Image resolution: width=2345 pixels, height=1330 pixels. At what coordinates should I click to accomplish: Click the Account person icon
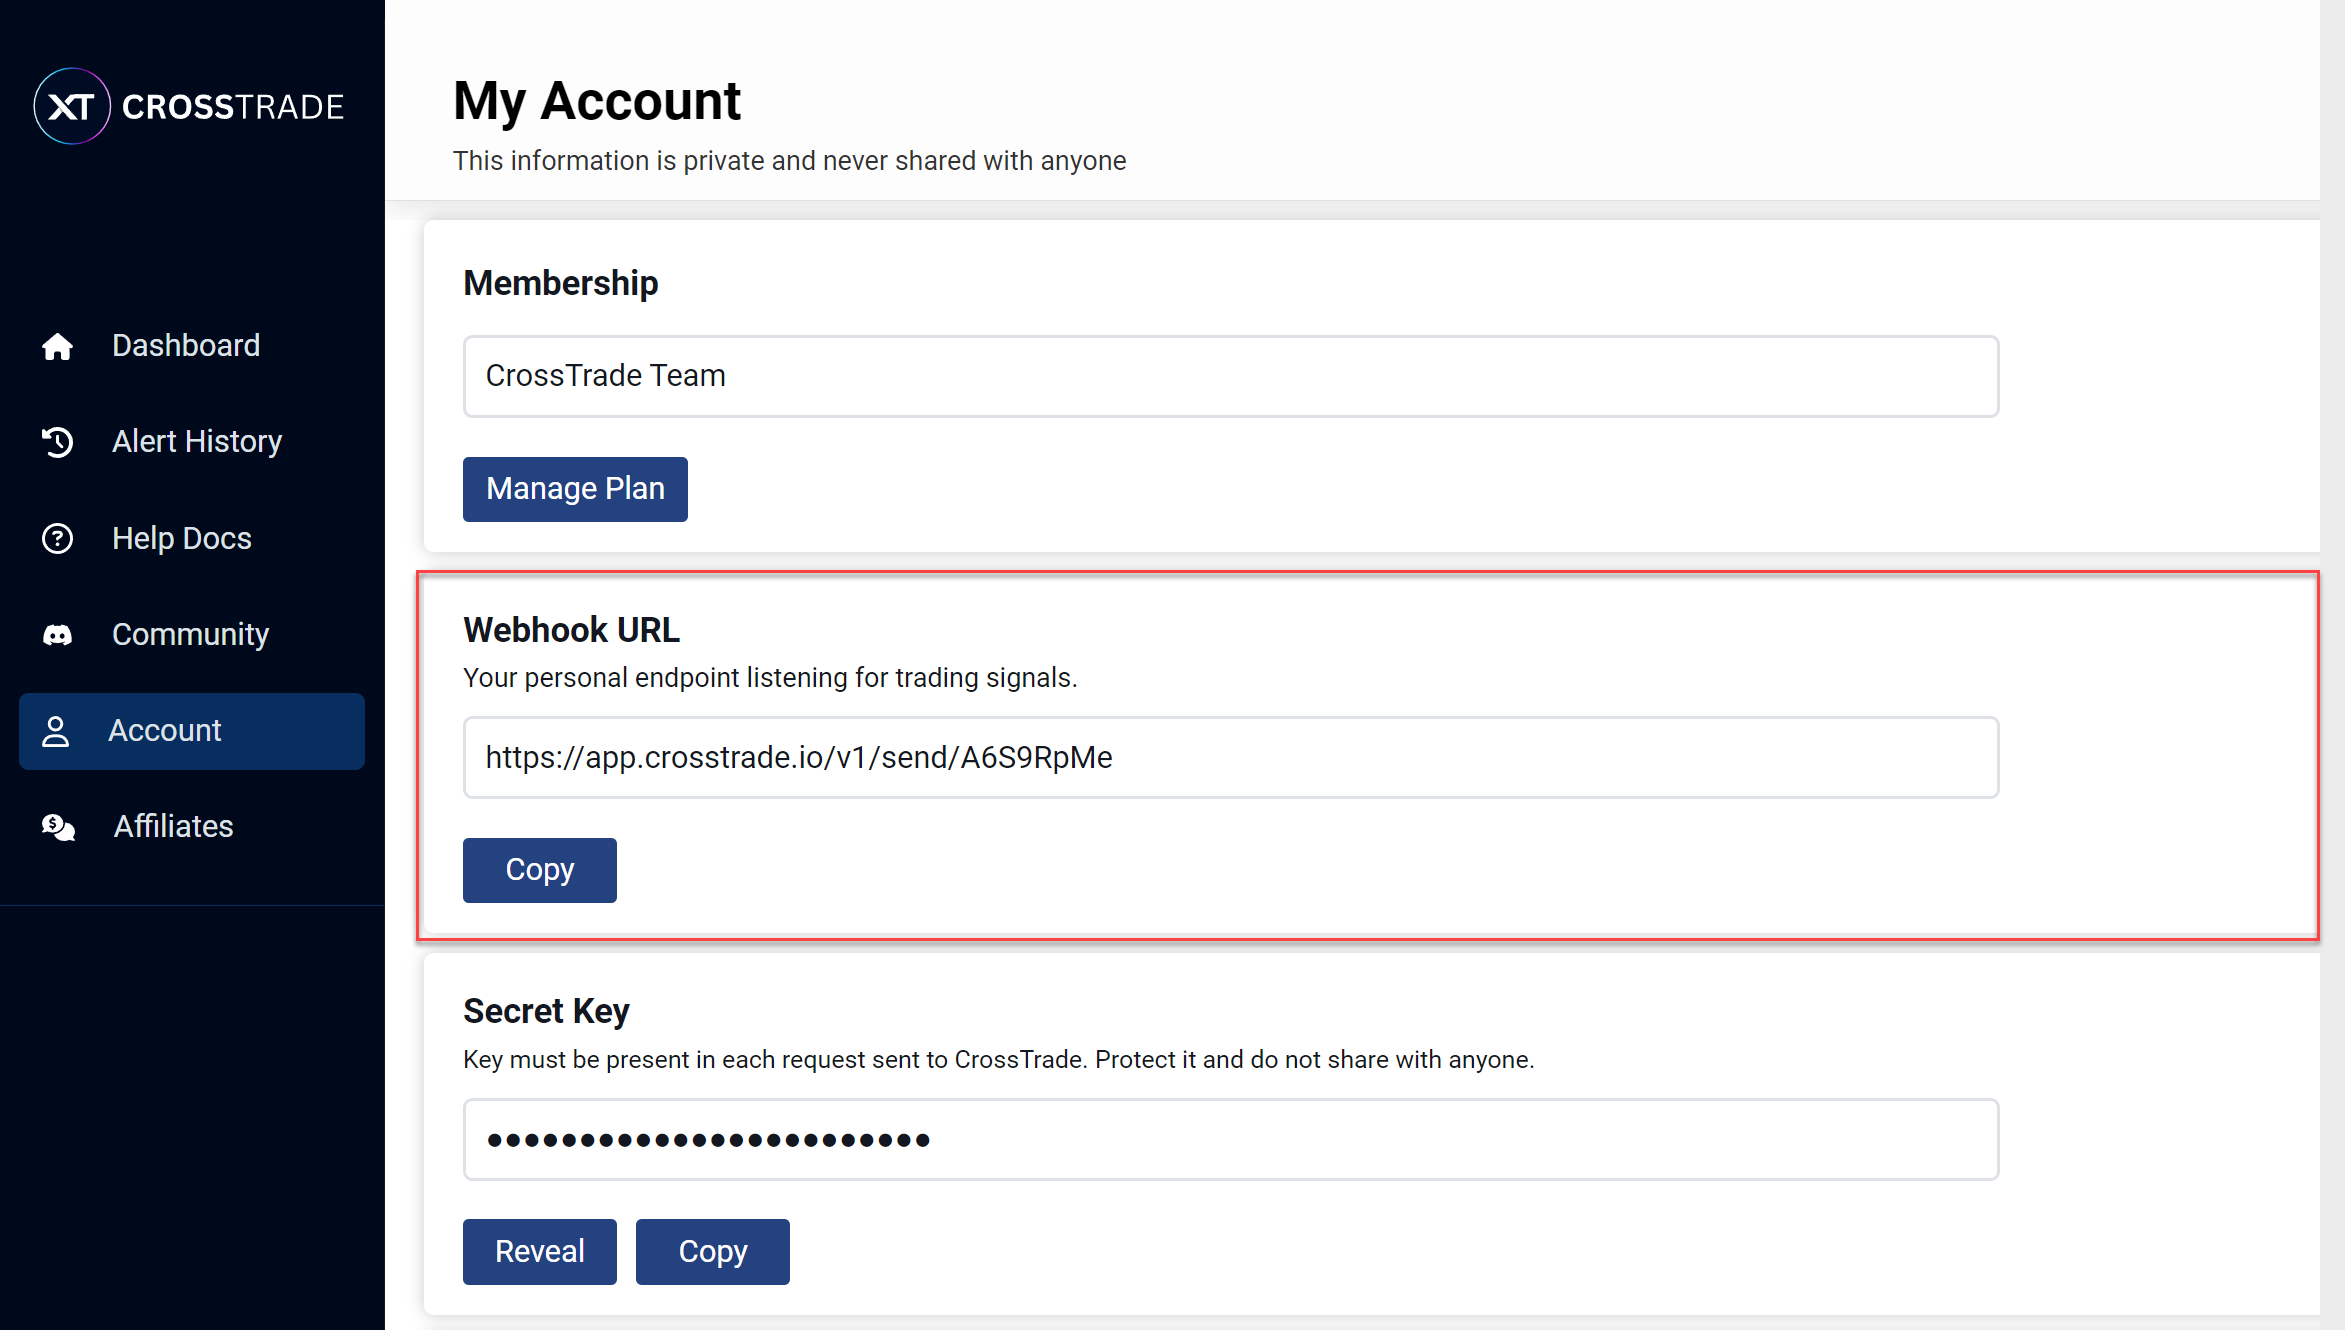click(x=56, y=731)
